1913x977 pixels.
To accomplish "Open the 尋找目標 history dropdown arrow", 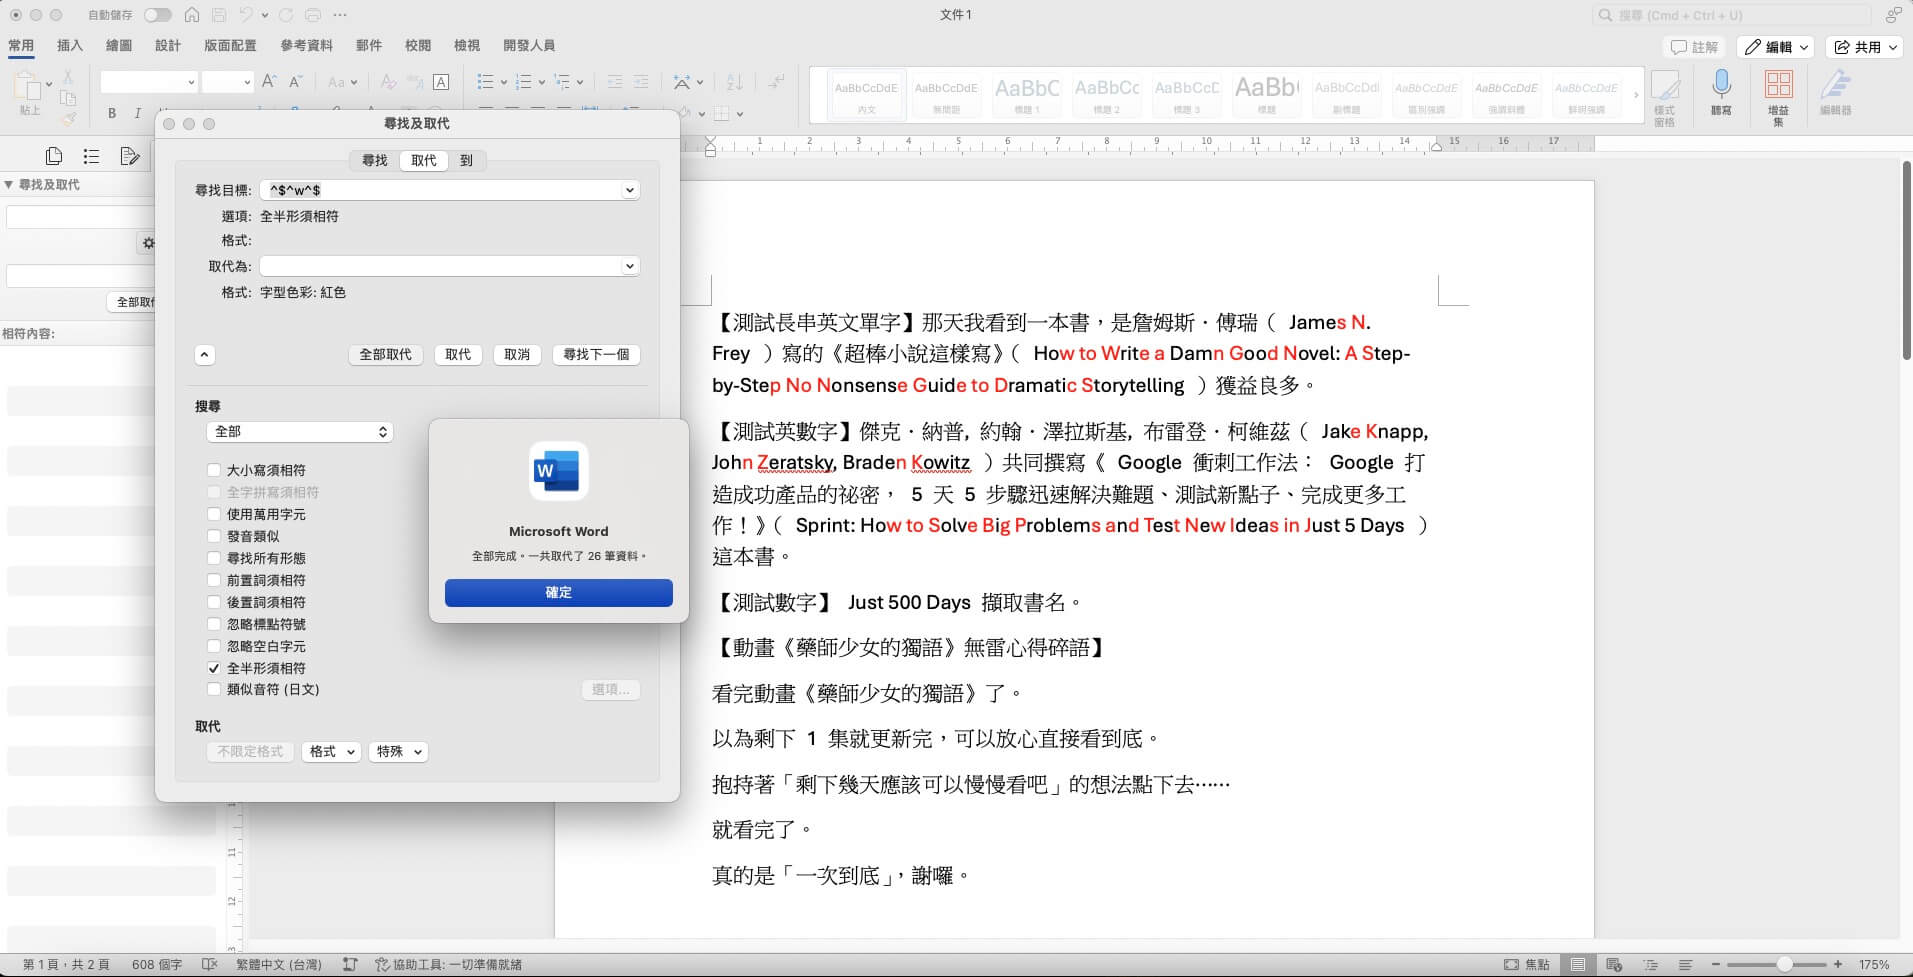I will (629, 190).
